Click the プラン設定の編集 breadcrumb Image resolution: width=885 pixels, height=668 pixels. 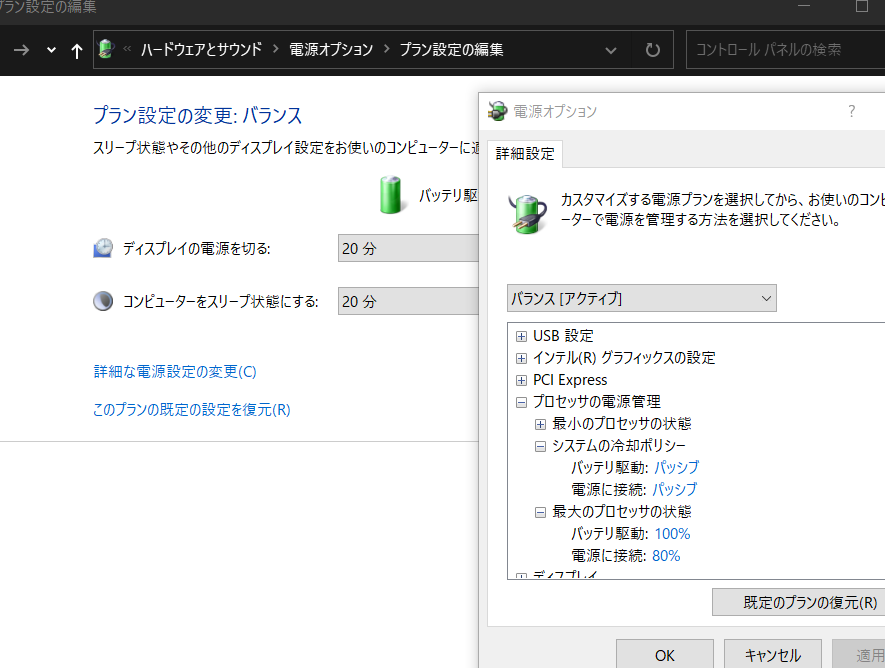click(x=452, y=50)
